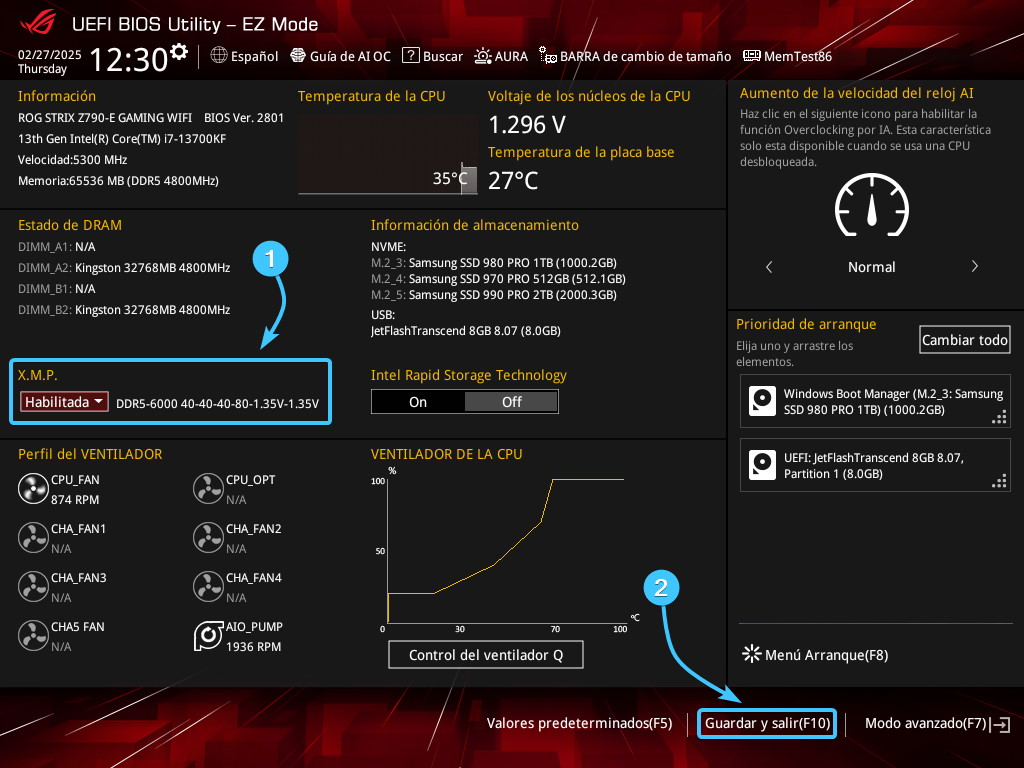Screen dimensions: 1024x768
Task: Click the Samsung SSD 990 PRO 2TB entry
Action: tap(494, 295)
